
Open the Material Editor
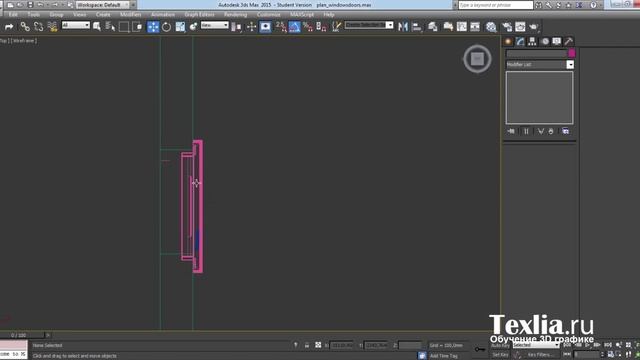(x=491, y=27)
